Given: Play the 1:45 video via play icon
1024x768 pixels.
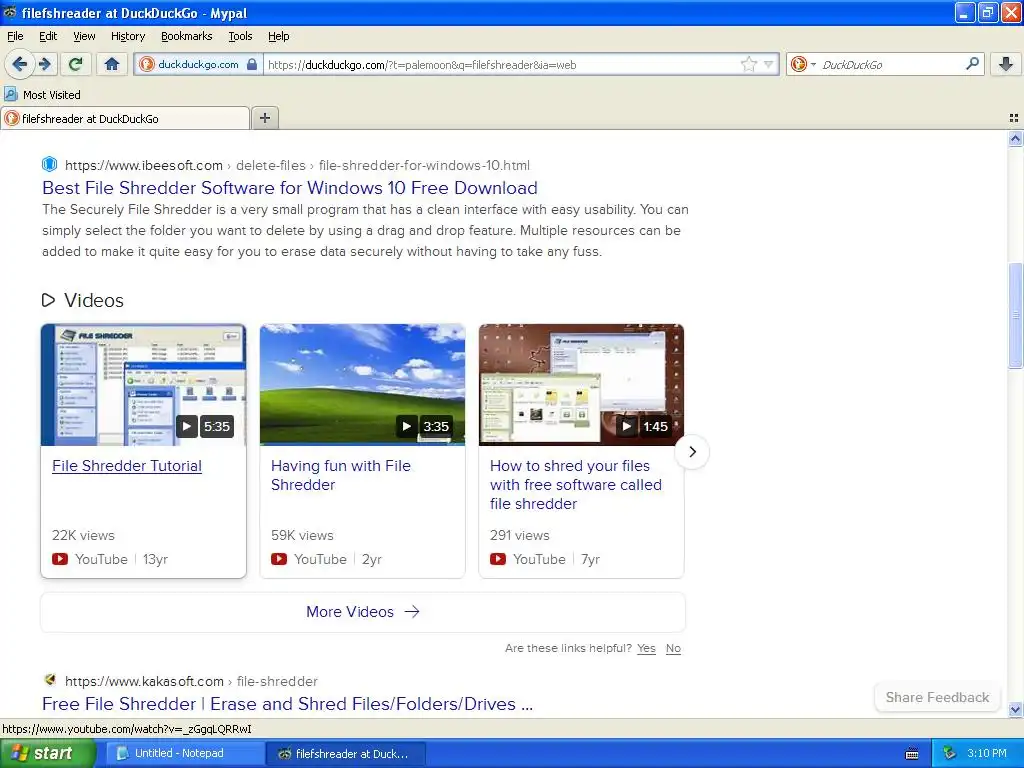Looking at the screenshot, I should [x=626, y=426].
